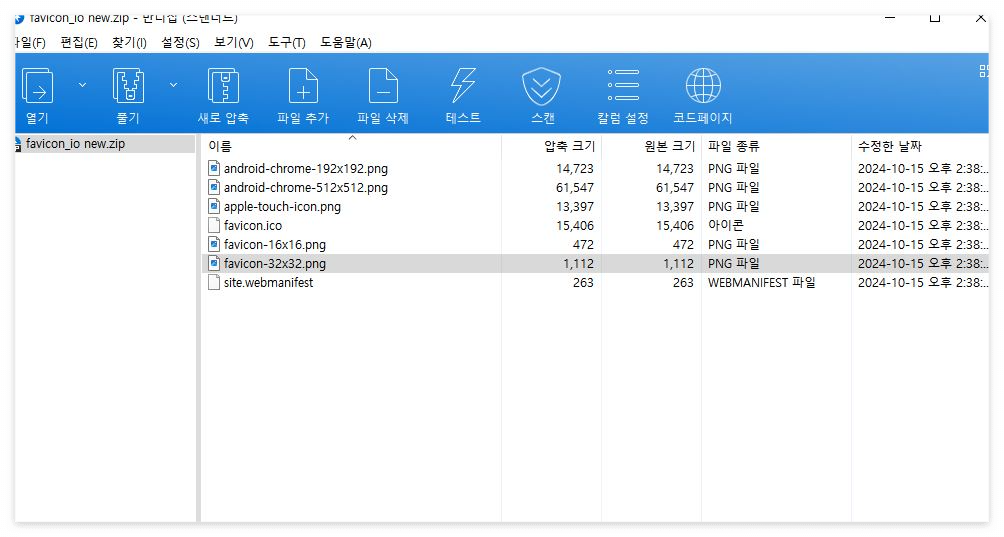This screenshot has height=537, width=1004.
Task: Click compressed size 1,112 in selected row
Action: [x=578, y=264]
